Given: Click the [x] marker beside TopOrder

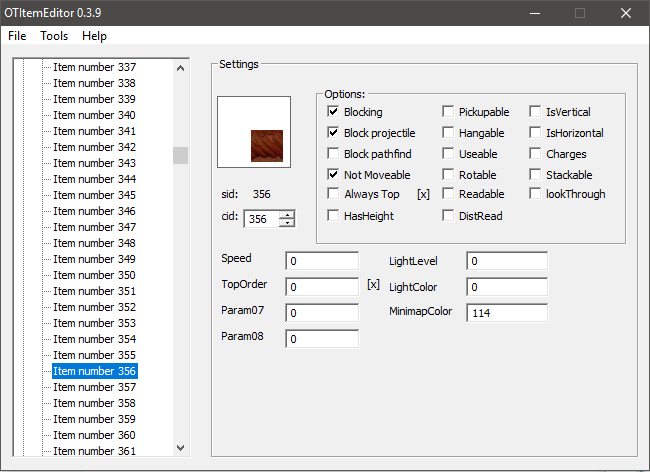Looking at the screenshot, I should [x=373, y=284].
